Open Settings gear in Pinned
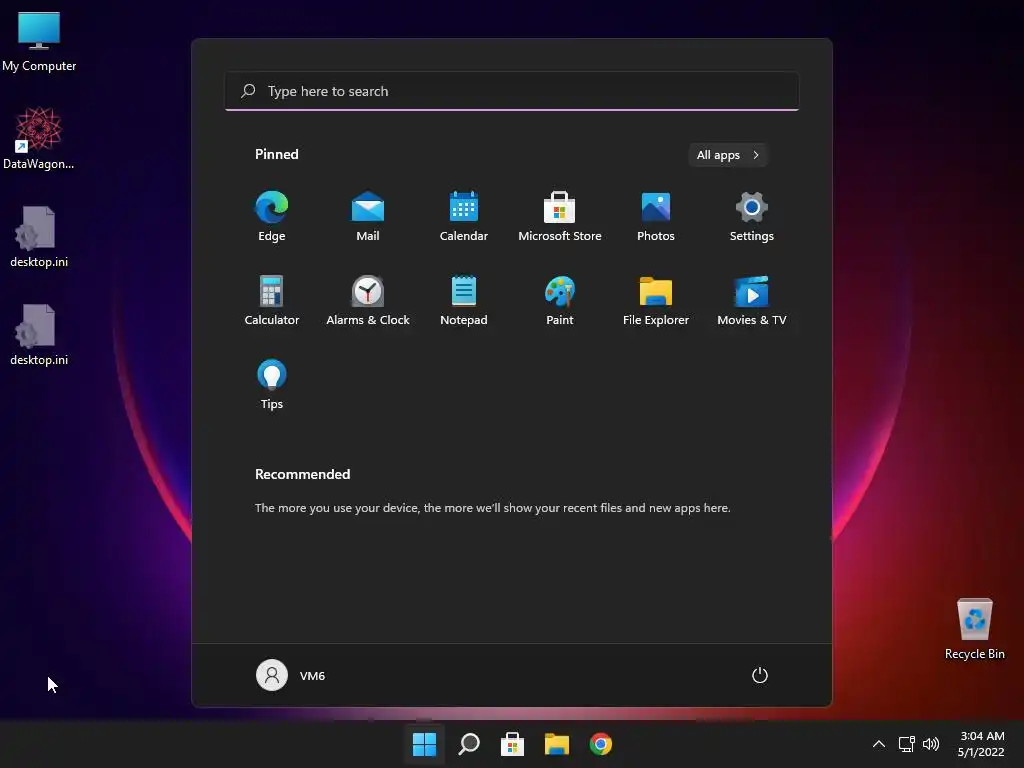The image size is (1024, 768). tap(752, 217)
